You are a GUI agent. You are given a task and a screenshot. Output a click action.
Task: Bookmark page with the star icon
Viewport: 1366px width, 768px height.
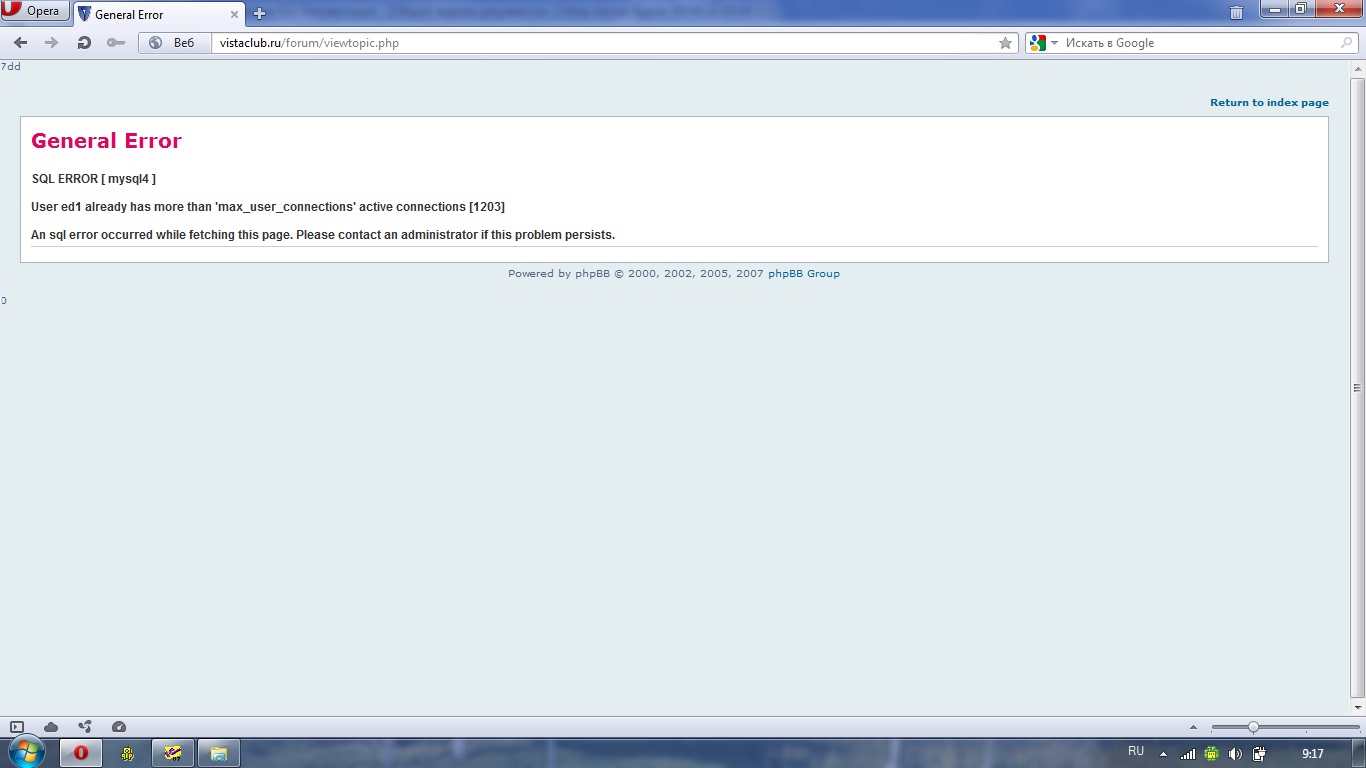pos(1005,43)
